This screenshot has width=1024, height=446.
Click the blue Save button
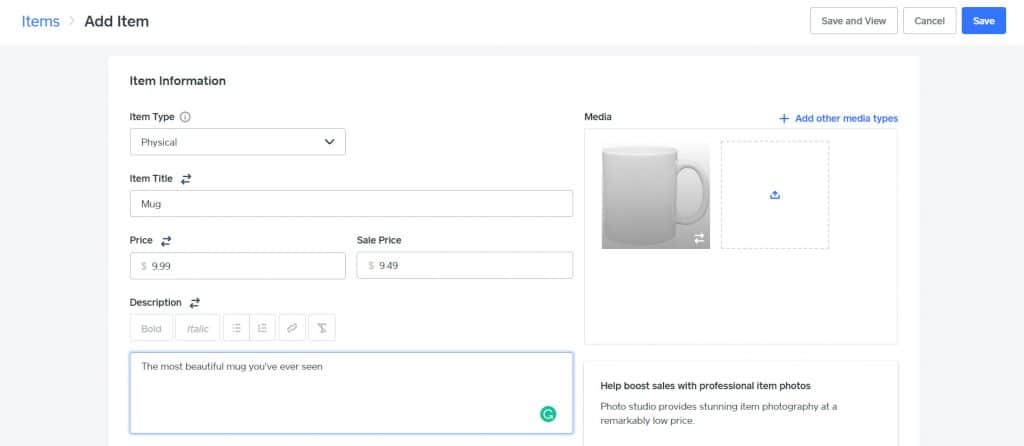(984, 21)
